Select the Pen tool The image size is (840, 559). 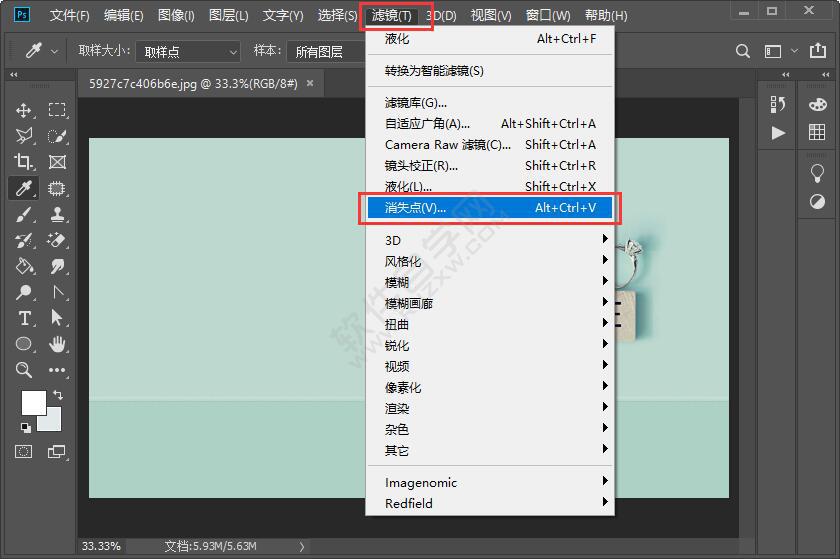coord(57,292)
